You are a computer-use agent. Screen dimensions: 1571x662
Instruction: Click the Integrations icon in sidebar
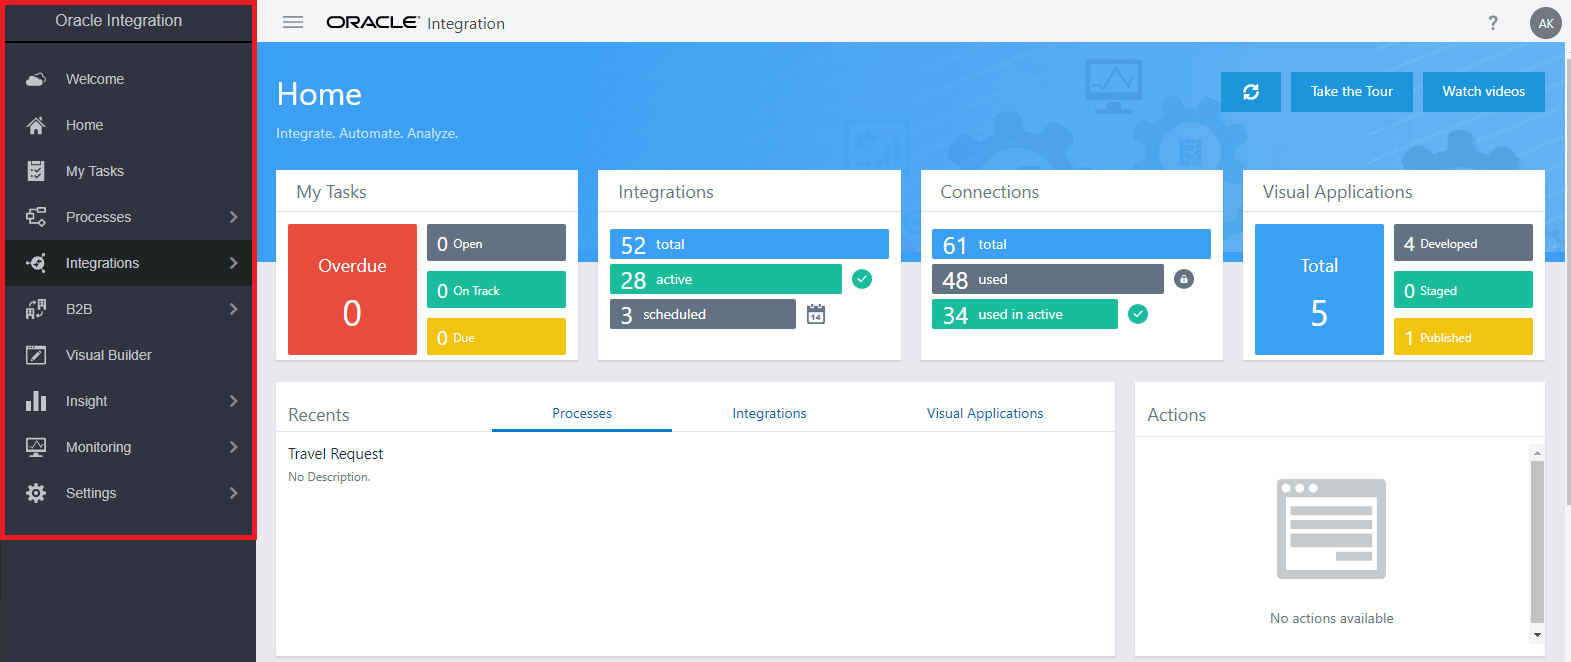click(36, 263)
